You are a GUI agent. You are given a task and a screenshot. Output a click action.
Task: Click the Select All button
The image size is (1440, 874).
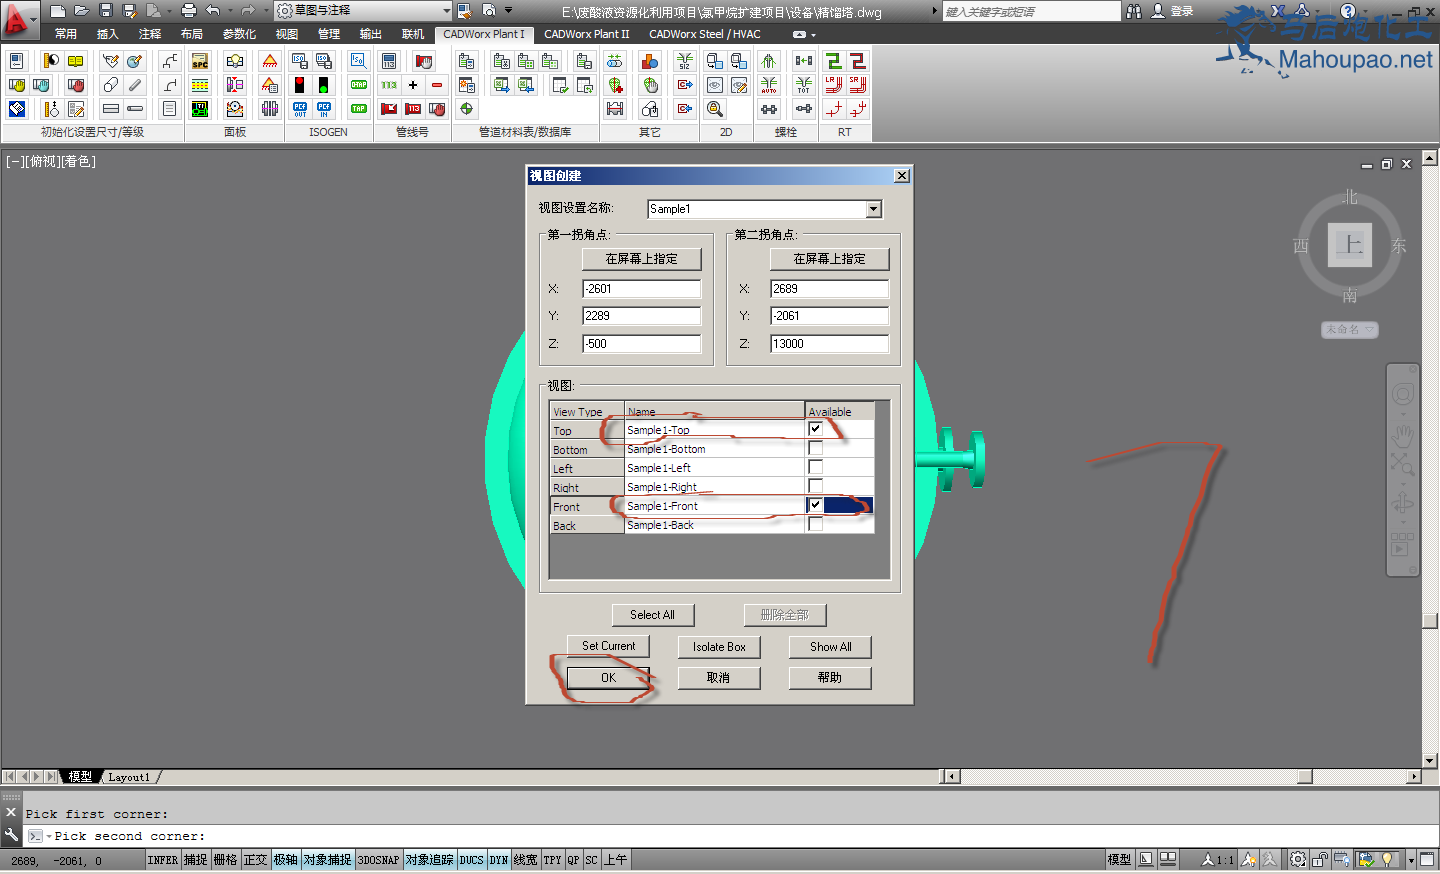pyautogui.click(x=652, y=615)
